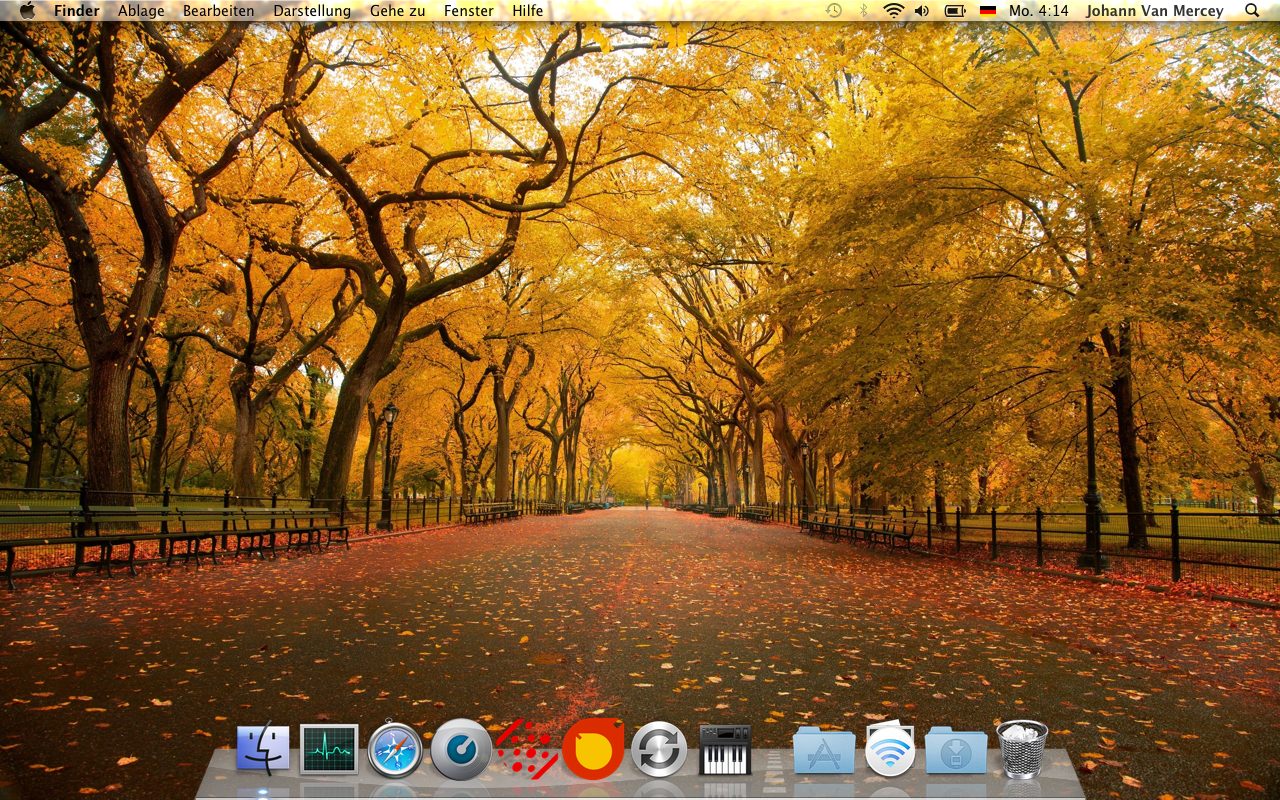Expand the Applications folder stack in dock
This screenshot has width=1280, height=800.
coord(824,750)
